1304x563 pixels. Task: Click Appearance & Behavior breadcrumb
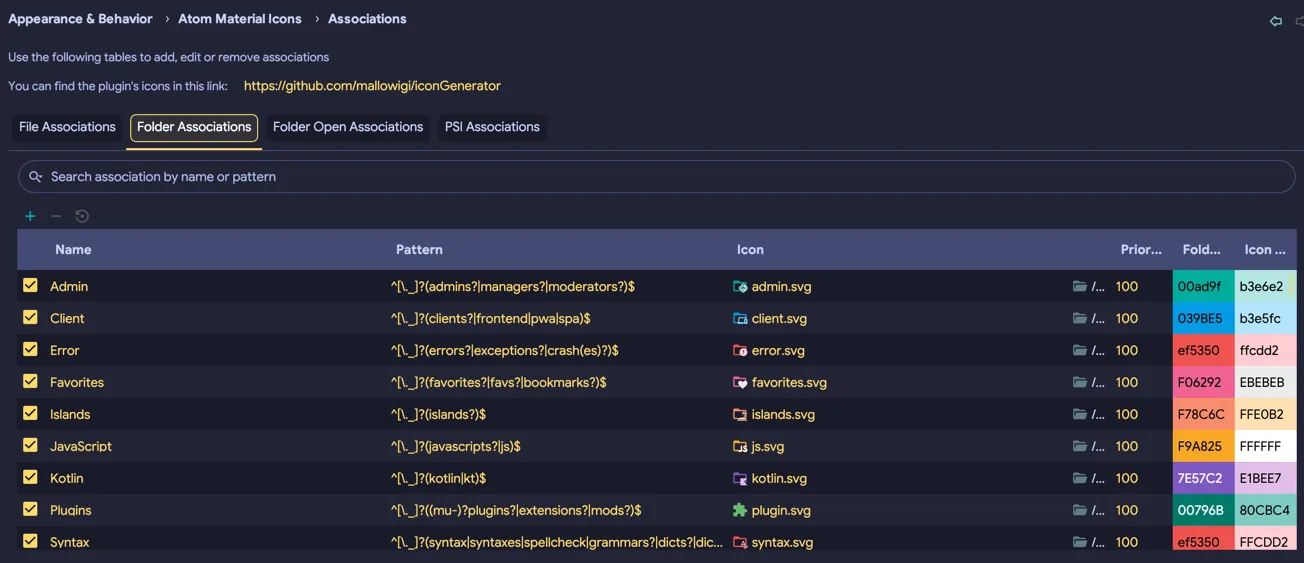pyautogui.click(x=81, y=19)
